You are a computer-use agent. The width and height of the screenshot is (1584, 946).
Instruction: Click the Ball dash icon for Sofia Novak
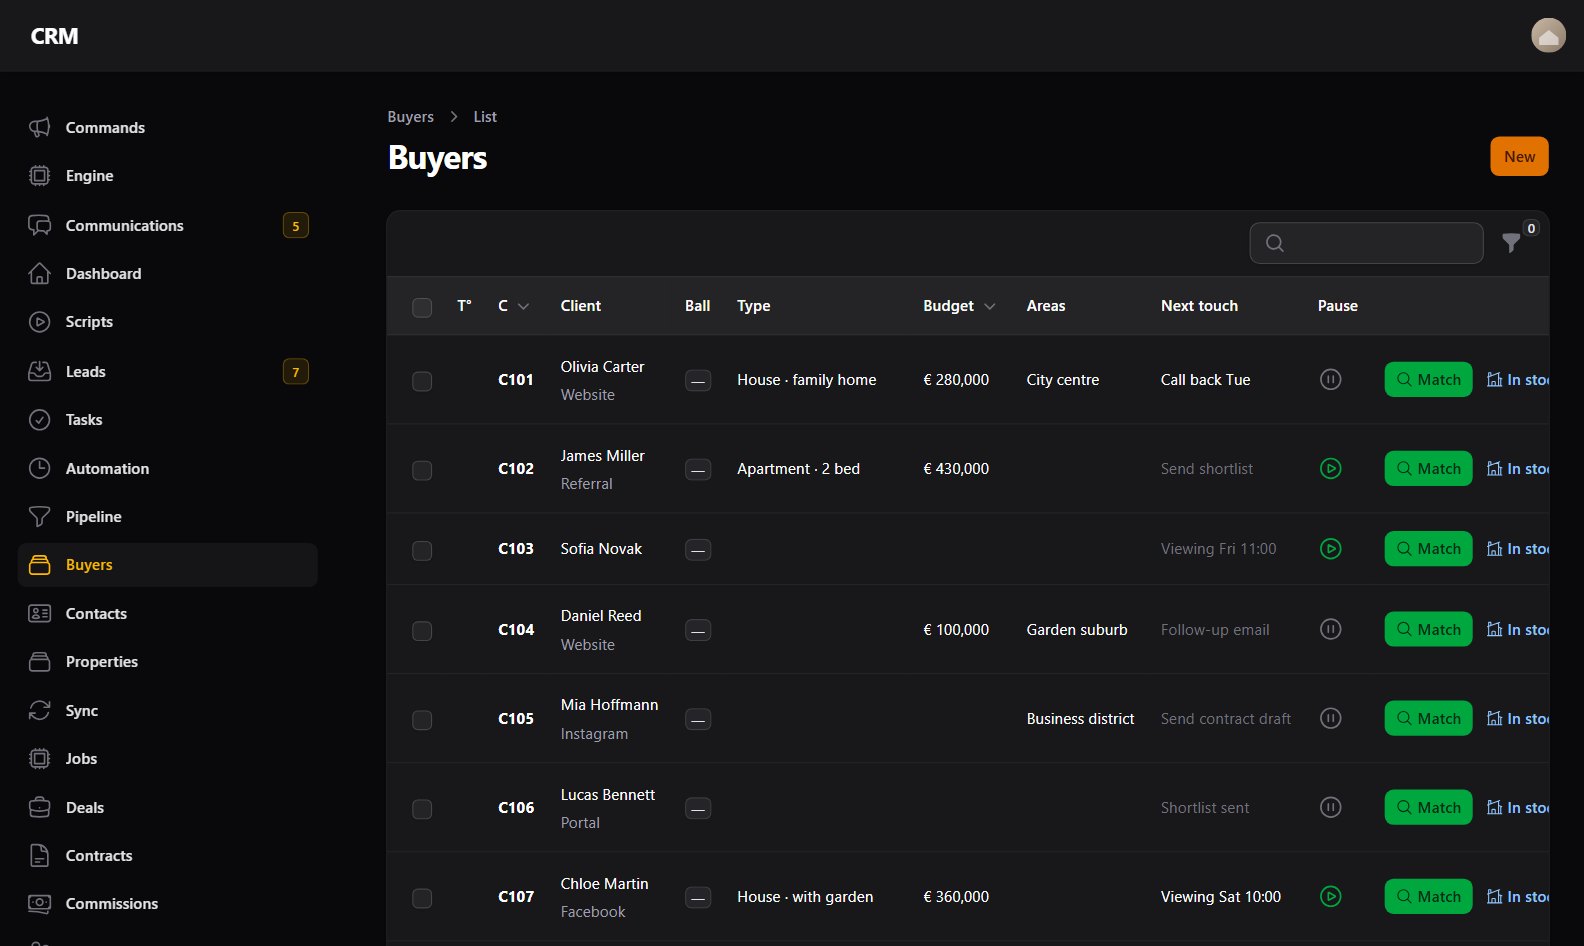coord(698,549)
